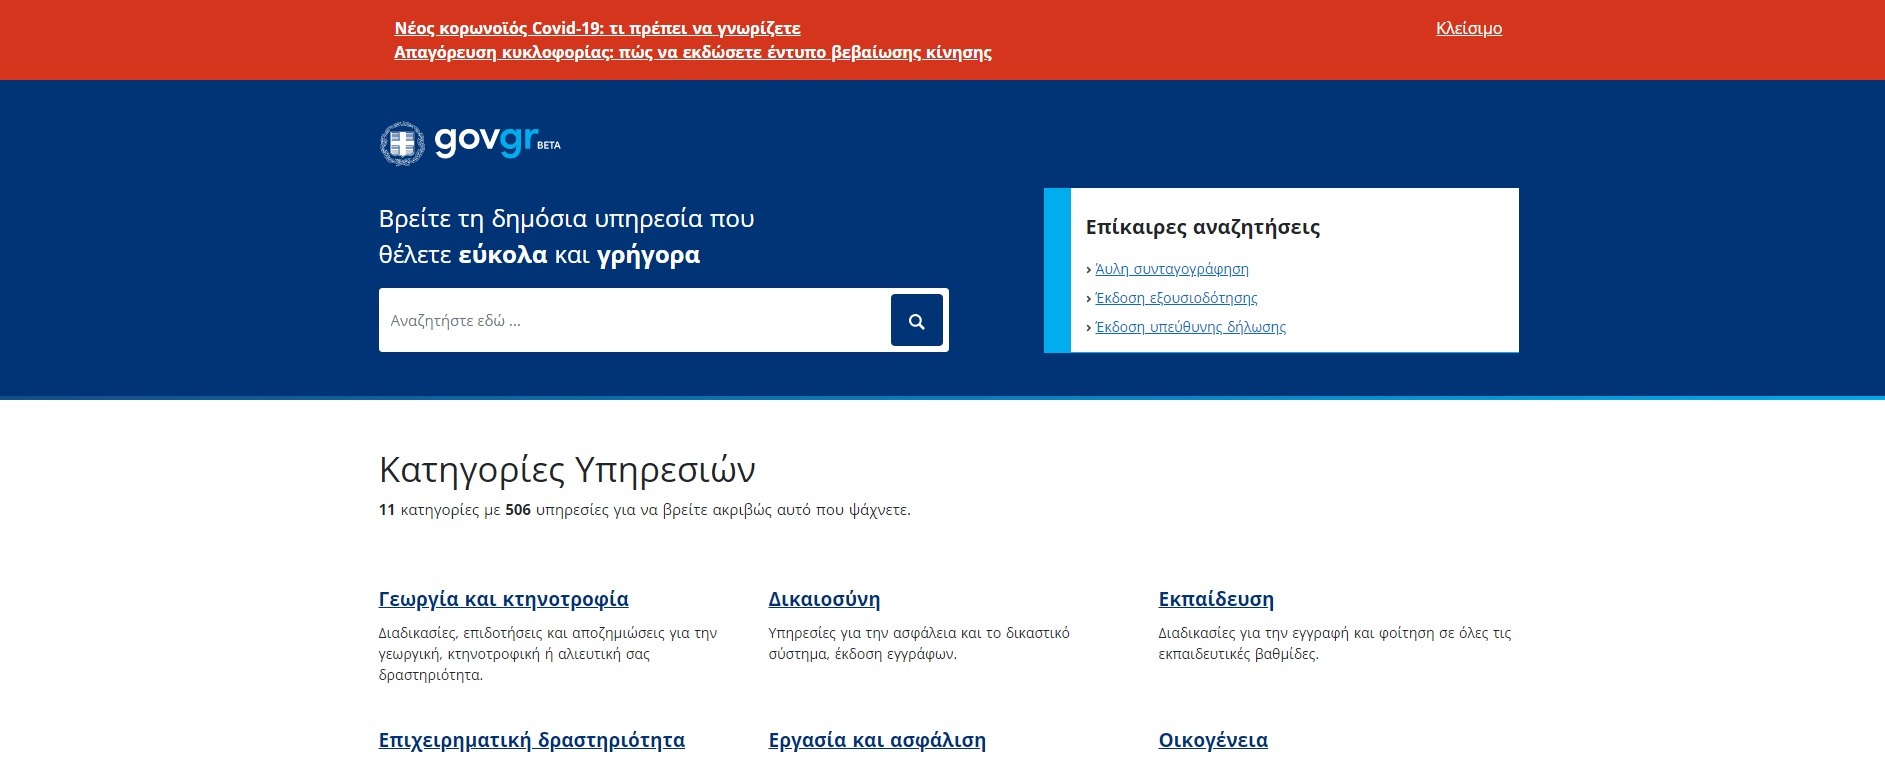Open the Επιχειρηματική δραστηριότητα category
1885x761 pixels.
pos(531,740)
